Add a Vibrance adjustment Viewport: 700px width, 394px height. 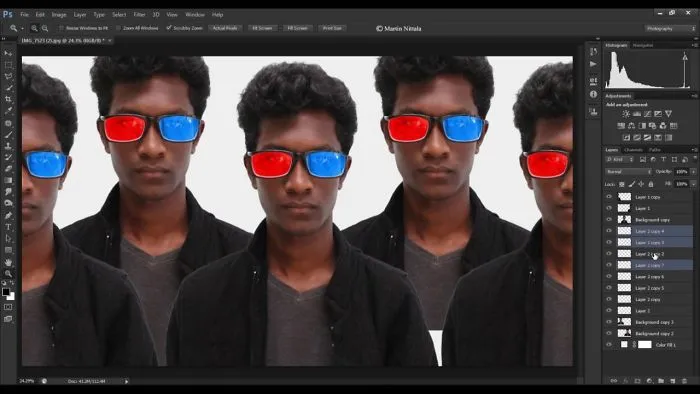pos(668,114)
